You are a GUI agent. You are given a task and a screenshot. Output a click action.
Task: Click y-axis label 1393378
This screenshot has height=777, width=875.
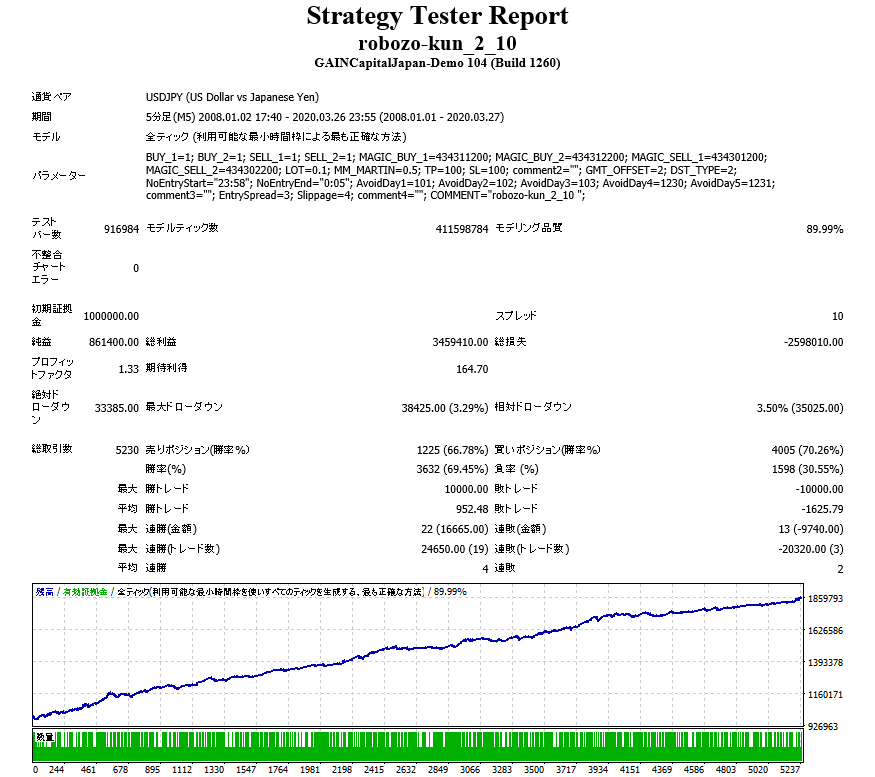[x=825, y=663]
